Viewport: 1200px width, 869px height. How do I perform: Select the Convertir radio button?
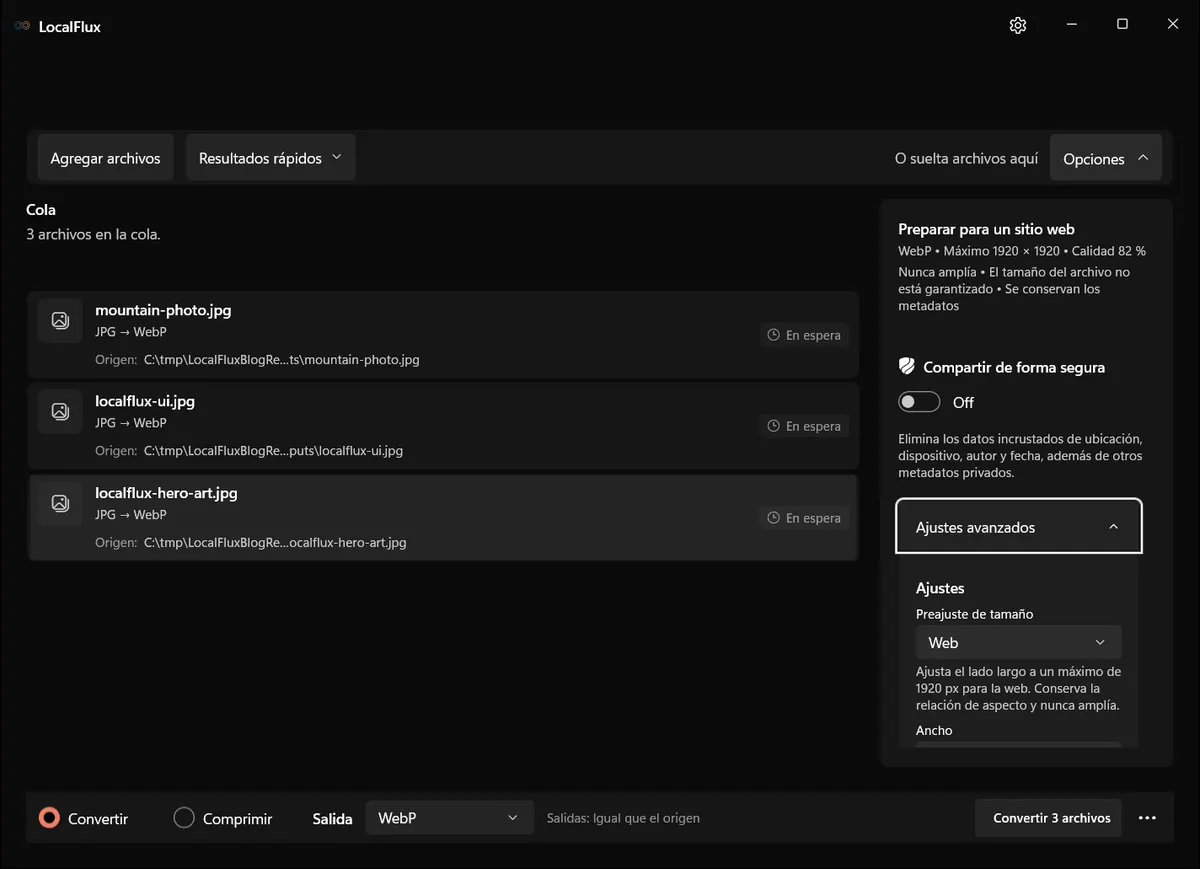(x=49, y=818)
